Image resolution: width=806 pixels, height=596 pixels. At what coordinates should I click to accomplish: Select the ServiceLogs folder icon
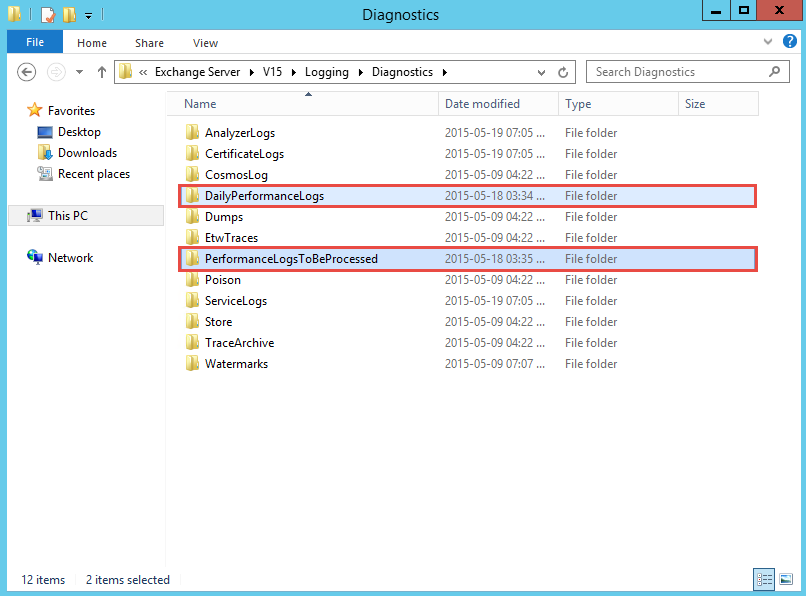click(192, 300)
